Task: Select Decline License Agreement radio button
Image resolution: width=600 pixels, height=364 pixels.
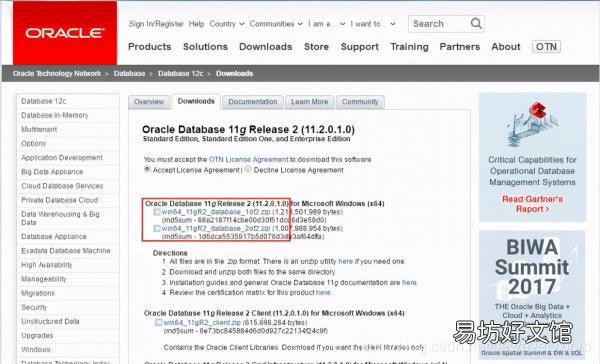Action: 248,169
